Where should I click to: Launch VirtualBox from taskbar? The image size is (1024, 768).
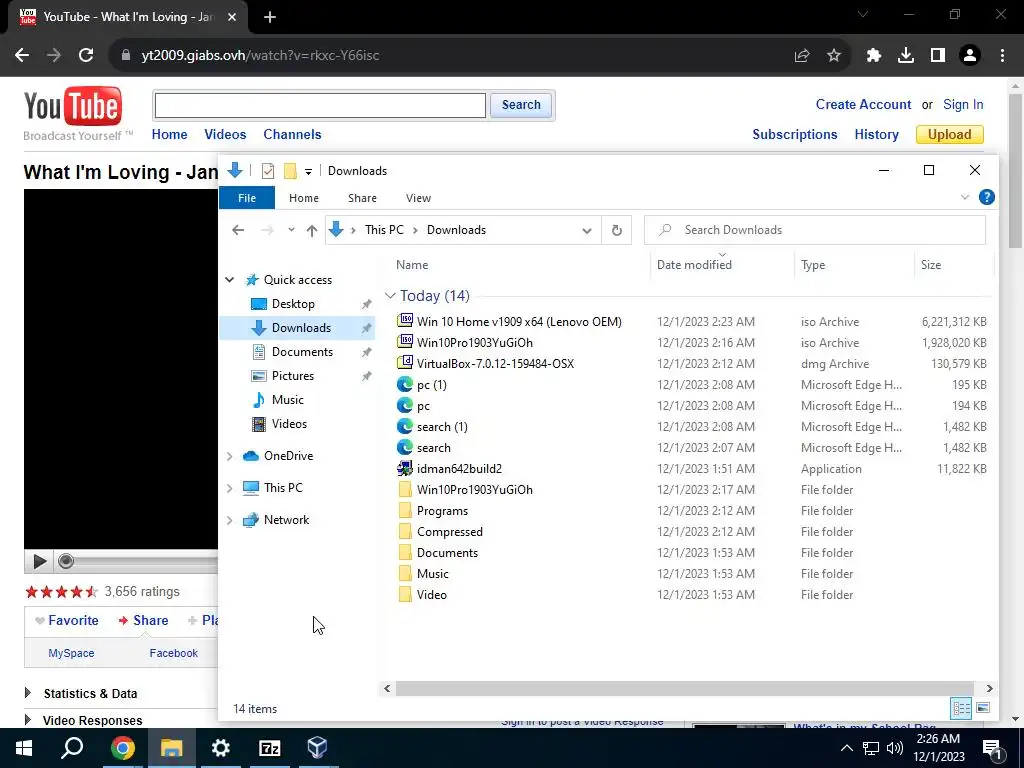click(x=317, y=748)
